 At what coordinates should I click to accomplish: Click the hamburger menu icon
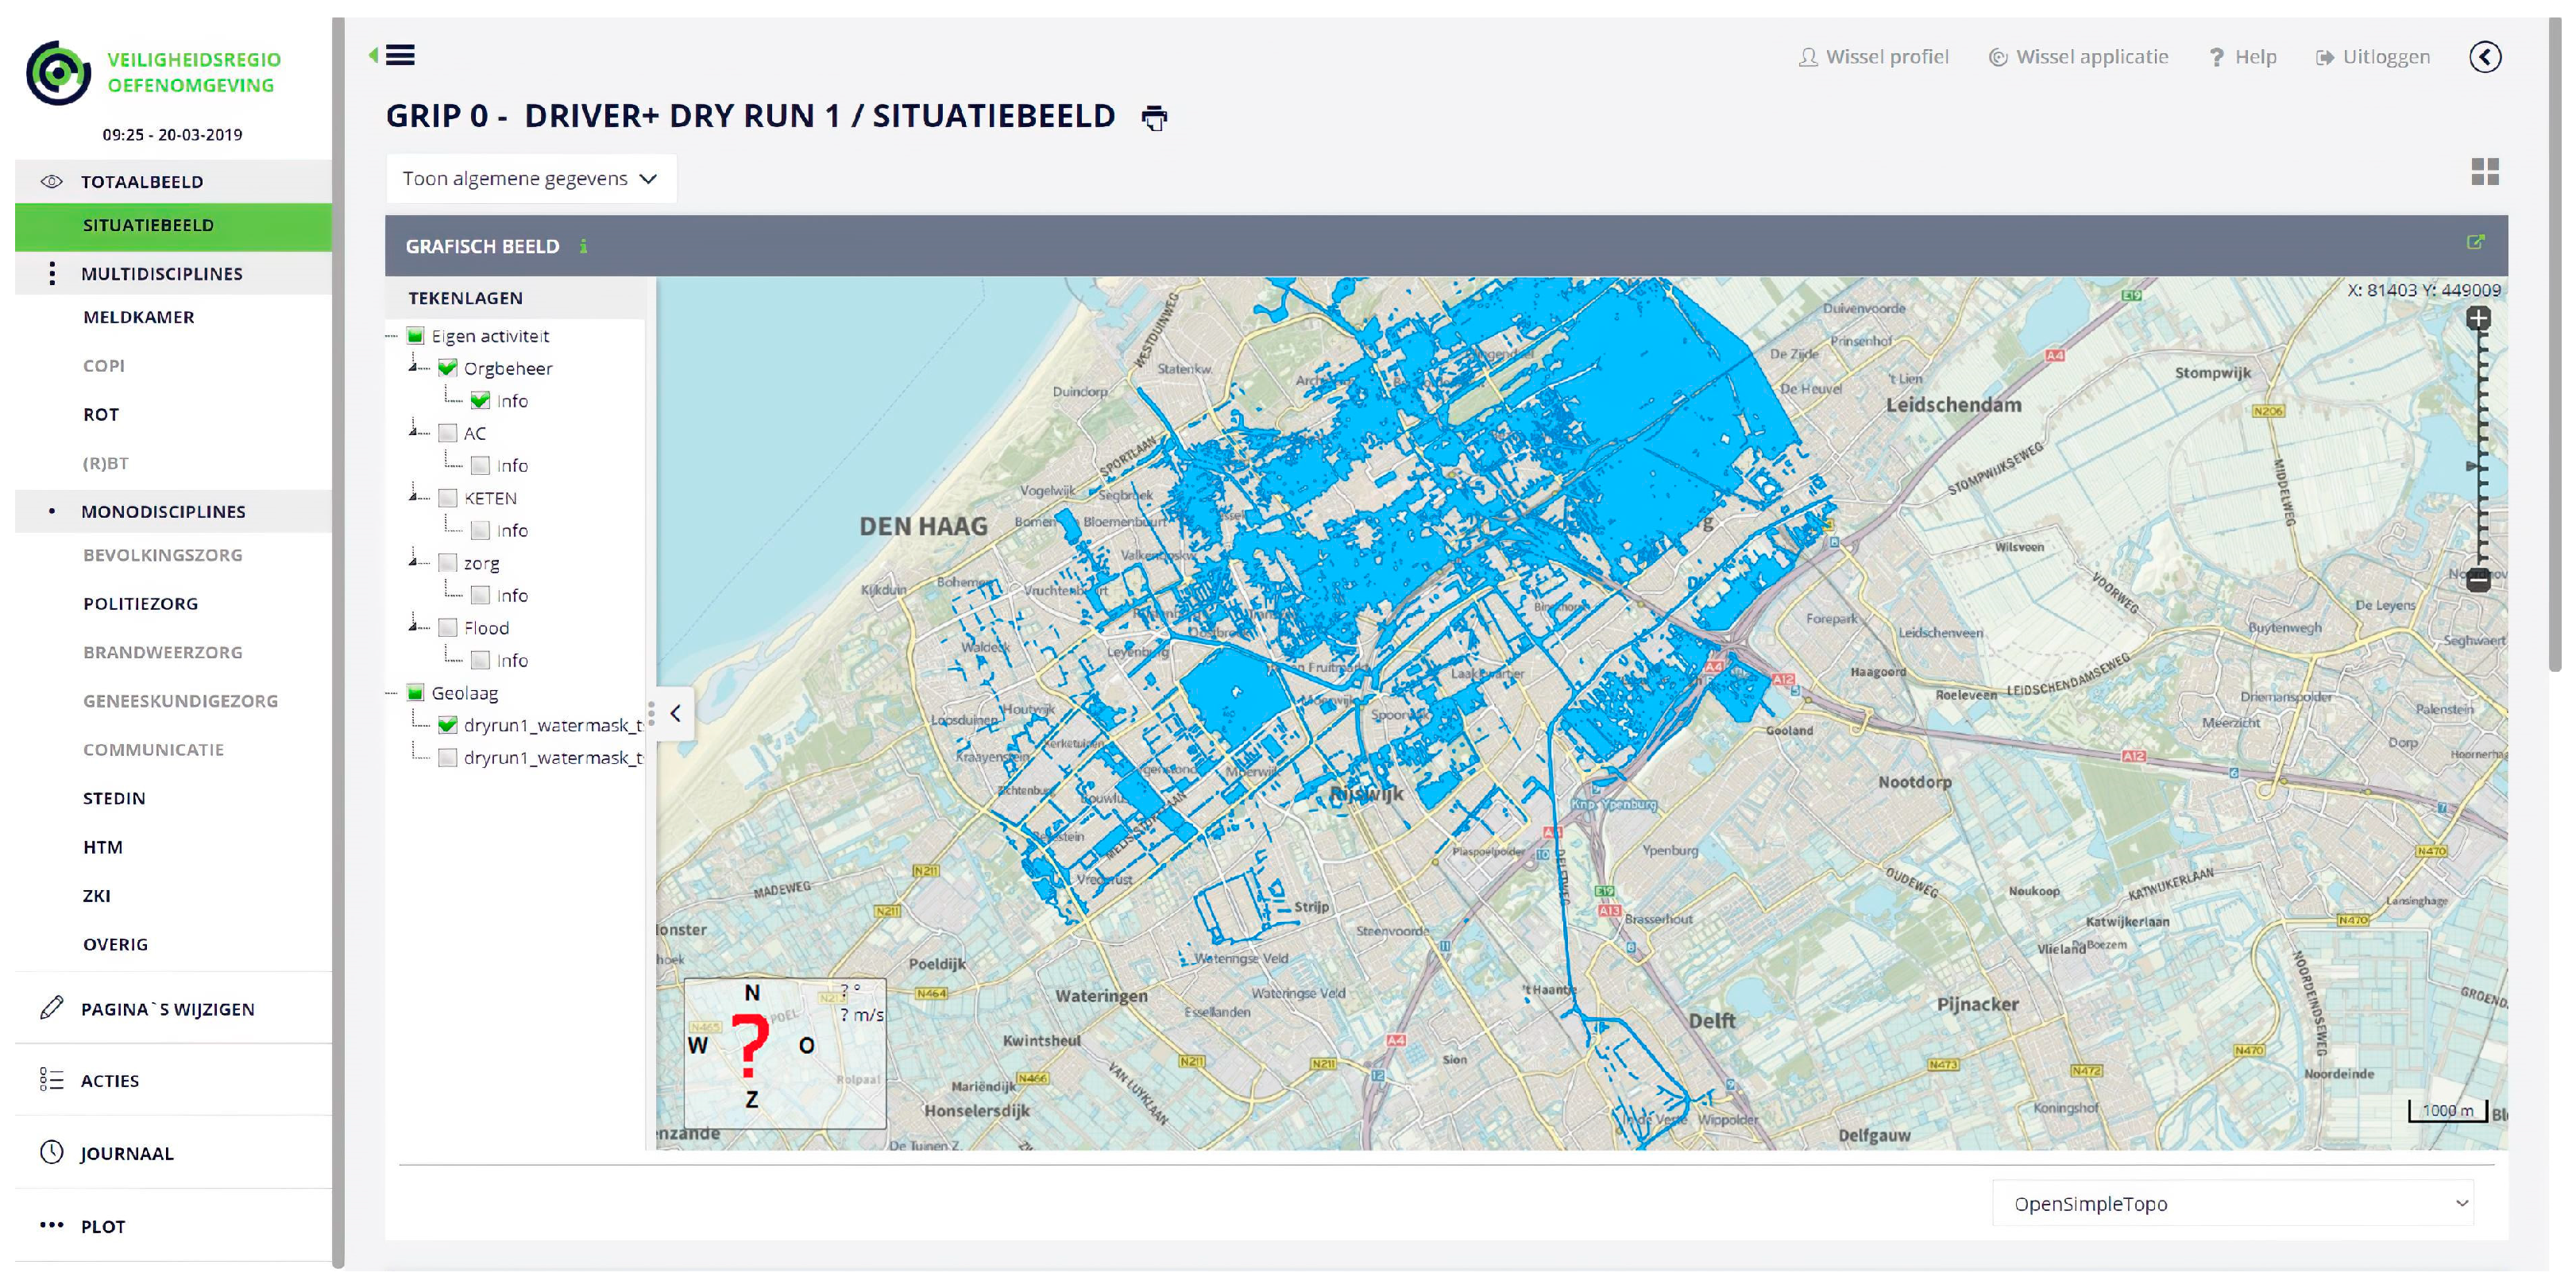400,56
